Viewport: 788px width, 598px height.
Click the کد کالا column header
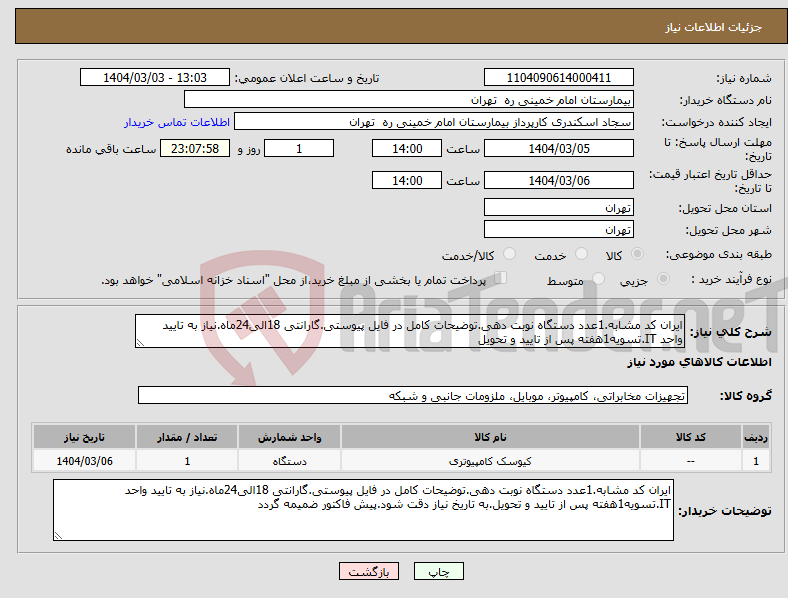[691, 437]
